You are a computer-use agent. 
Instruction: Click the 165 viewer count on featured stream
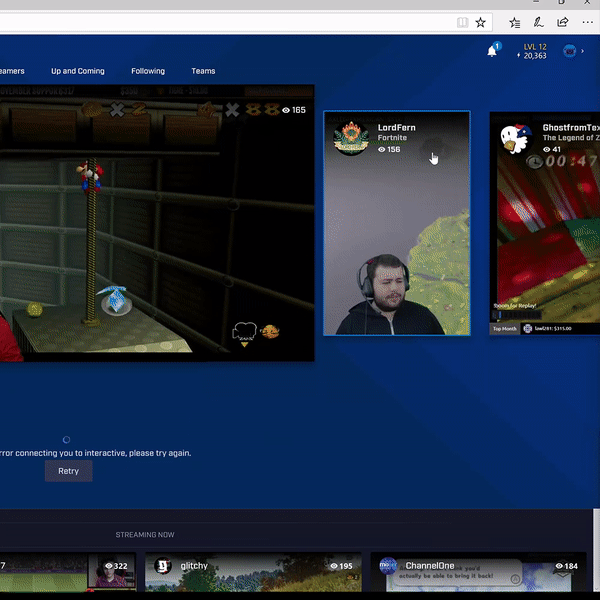pos(294,110)
